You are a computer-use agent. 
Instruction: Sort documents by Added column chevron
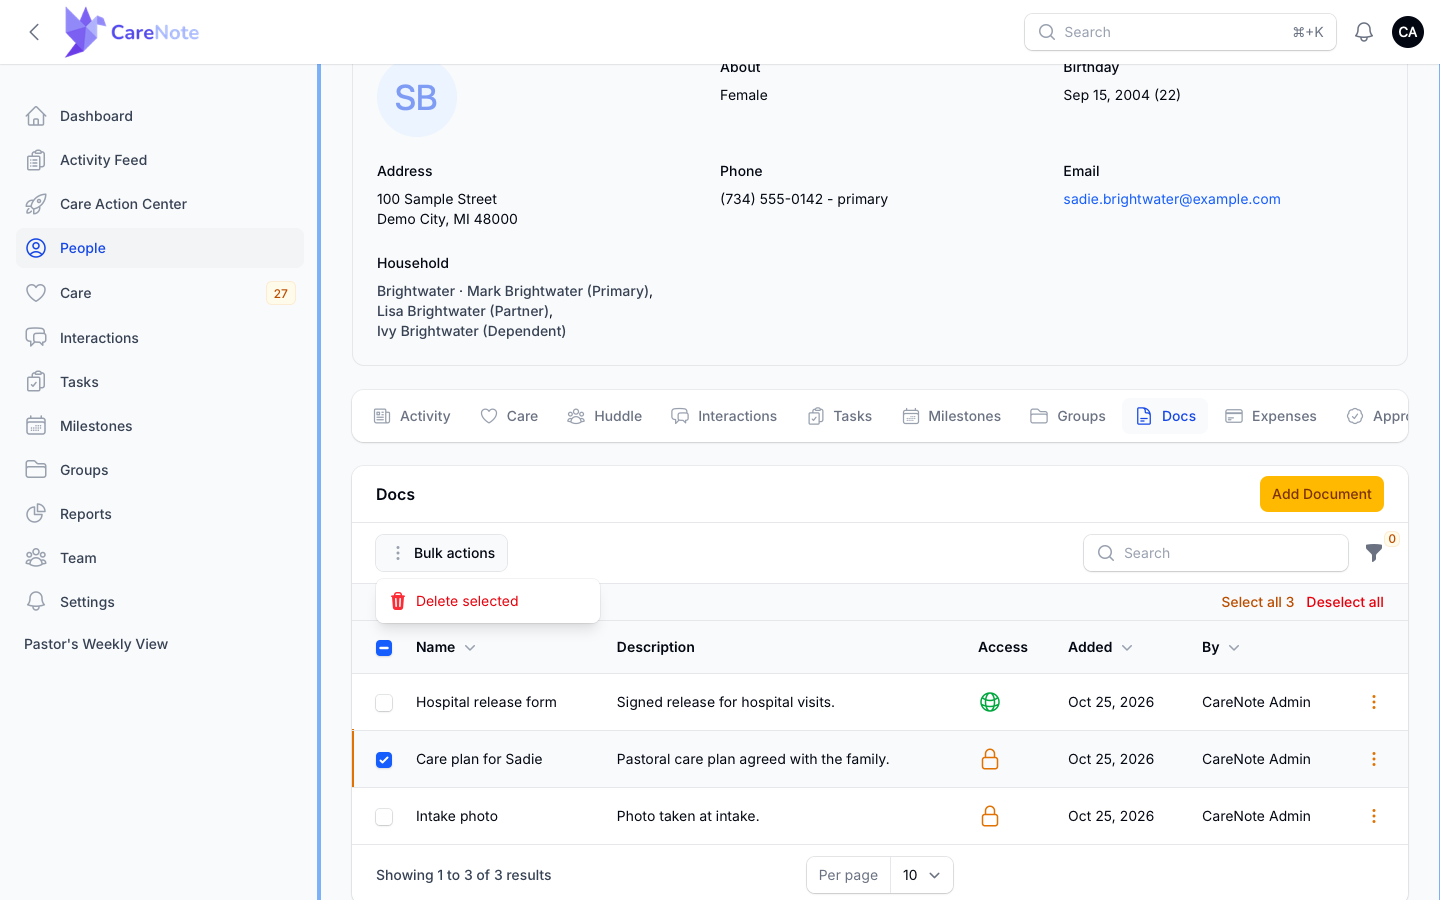click(x=1127, y=648)
